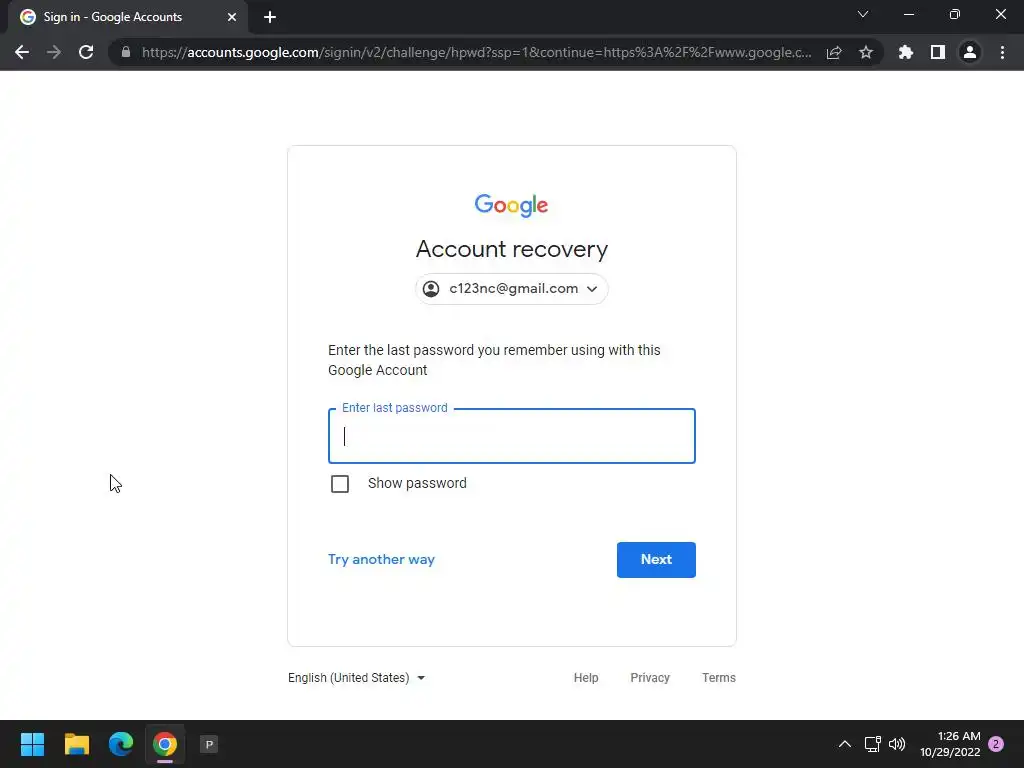
Task: Click the address bar URL
Action: [477, 52]
